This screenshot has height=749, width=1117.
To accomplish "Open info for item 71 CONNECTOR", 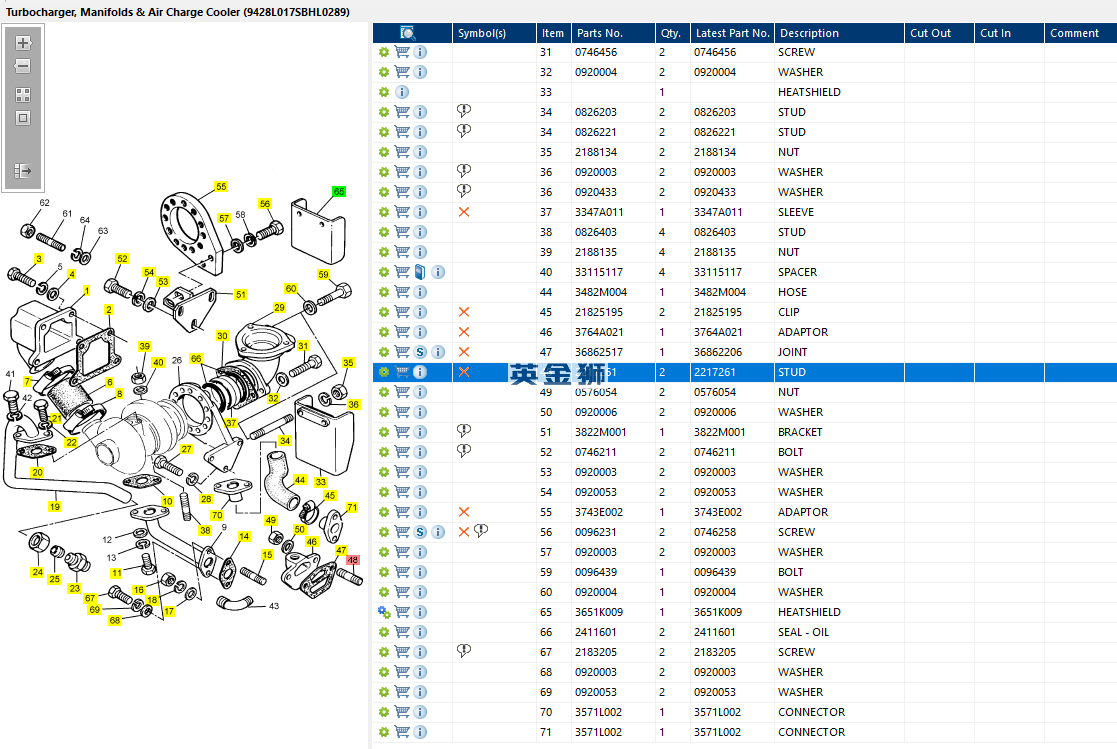I will click(x=420, y=732).
